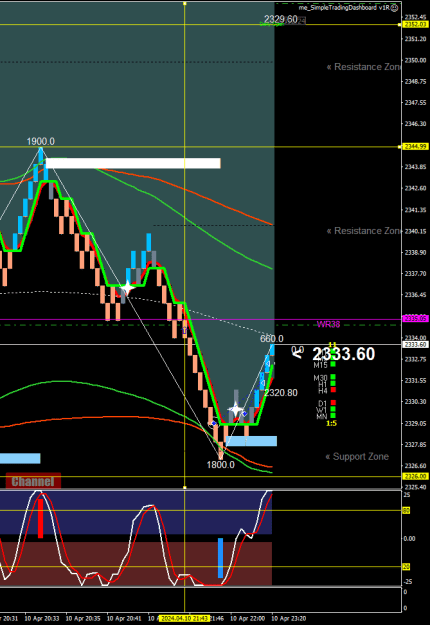The image size is (430, 625).
Task: Click the yellow 2326.00 price level tag
Action: pos(415,476)
